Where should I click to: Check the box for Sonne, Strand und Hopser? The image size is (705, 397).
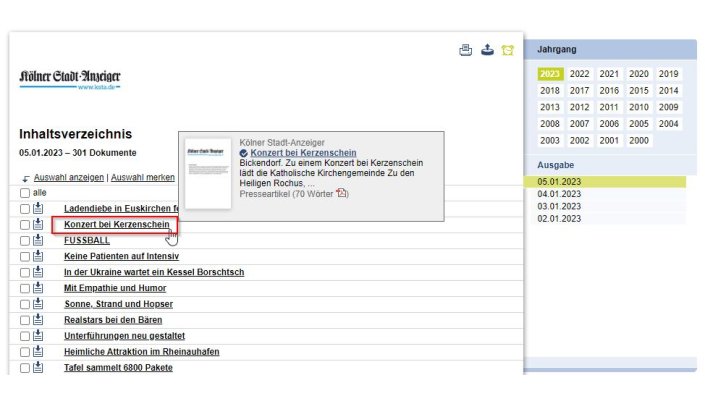click(25, 304)
